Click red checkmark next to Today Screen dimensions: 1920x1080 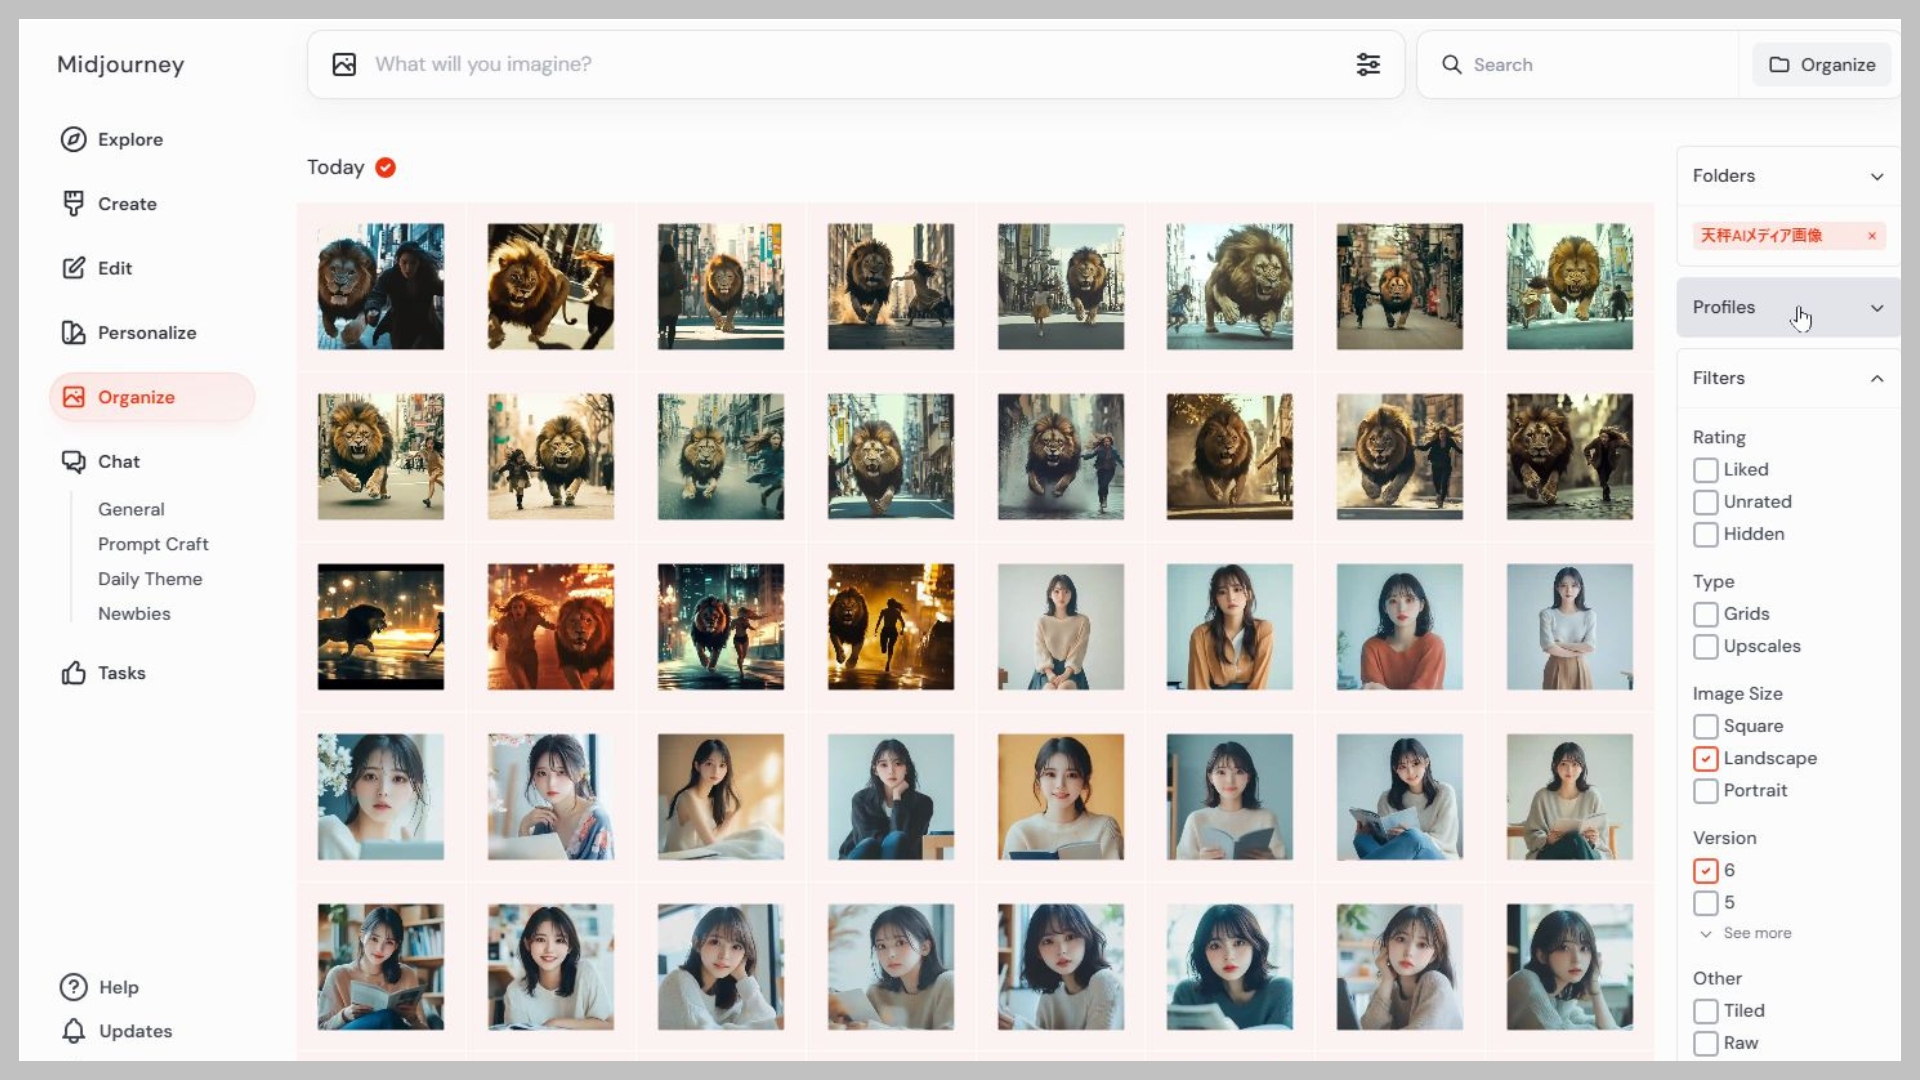tap(385, 167)
